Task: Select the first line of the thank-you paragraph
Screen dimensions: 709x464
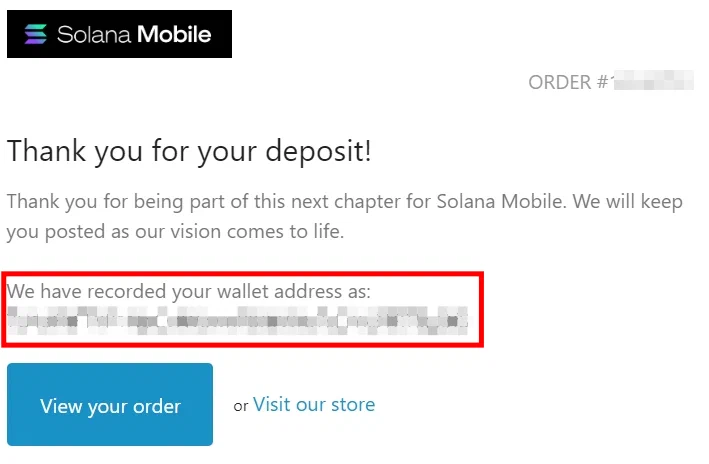Action: pos(344,201)
